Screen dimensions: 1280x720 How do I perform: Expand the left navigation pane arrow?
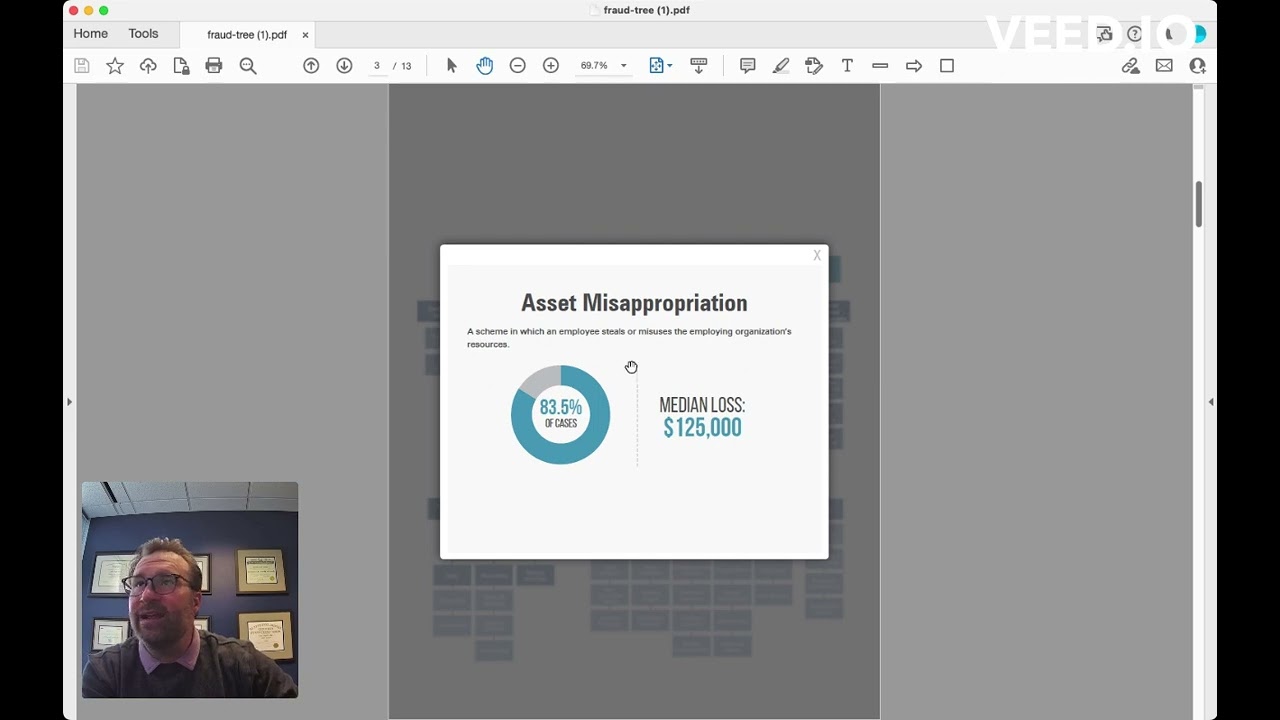[69, 402]
